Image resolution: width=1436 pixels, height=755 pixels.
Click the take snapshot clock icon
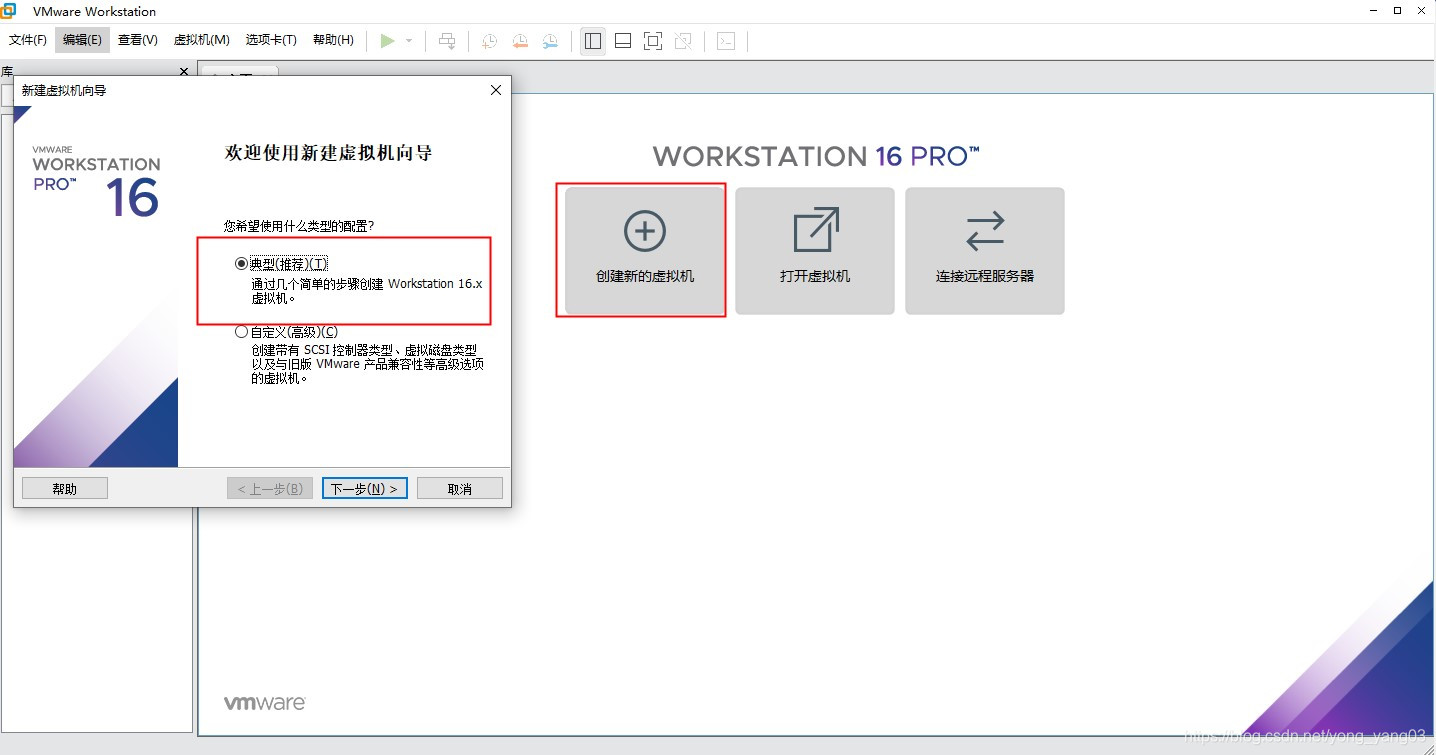(489, 41)
